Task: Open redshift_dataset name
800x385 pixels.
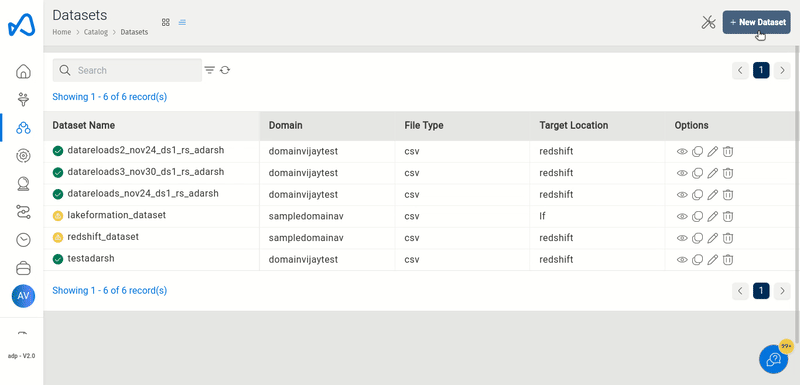Action: (x=103, y=237)
